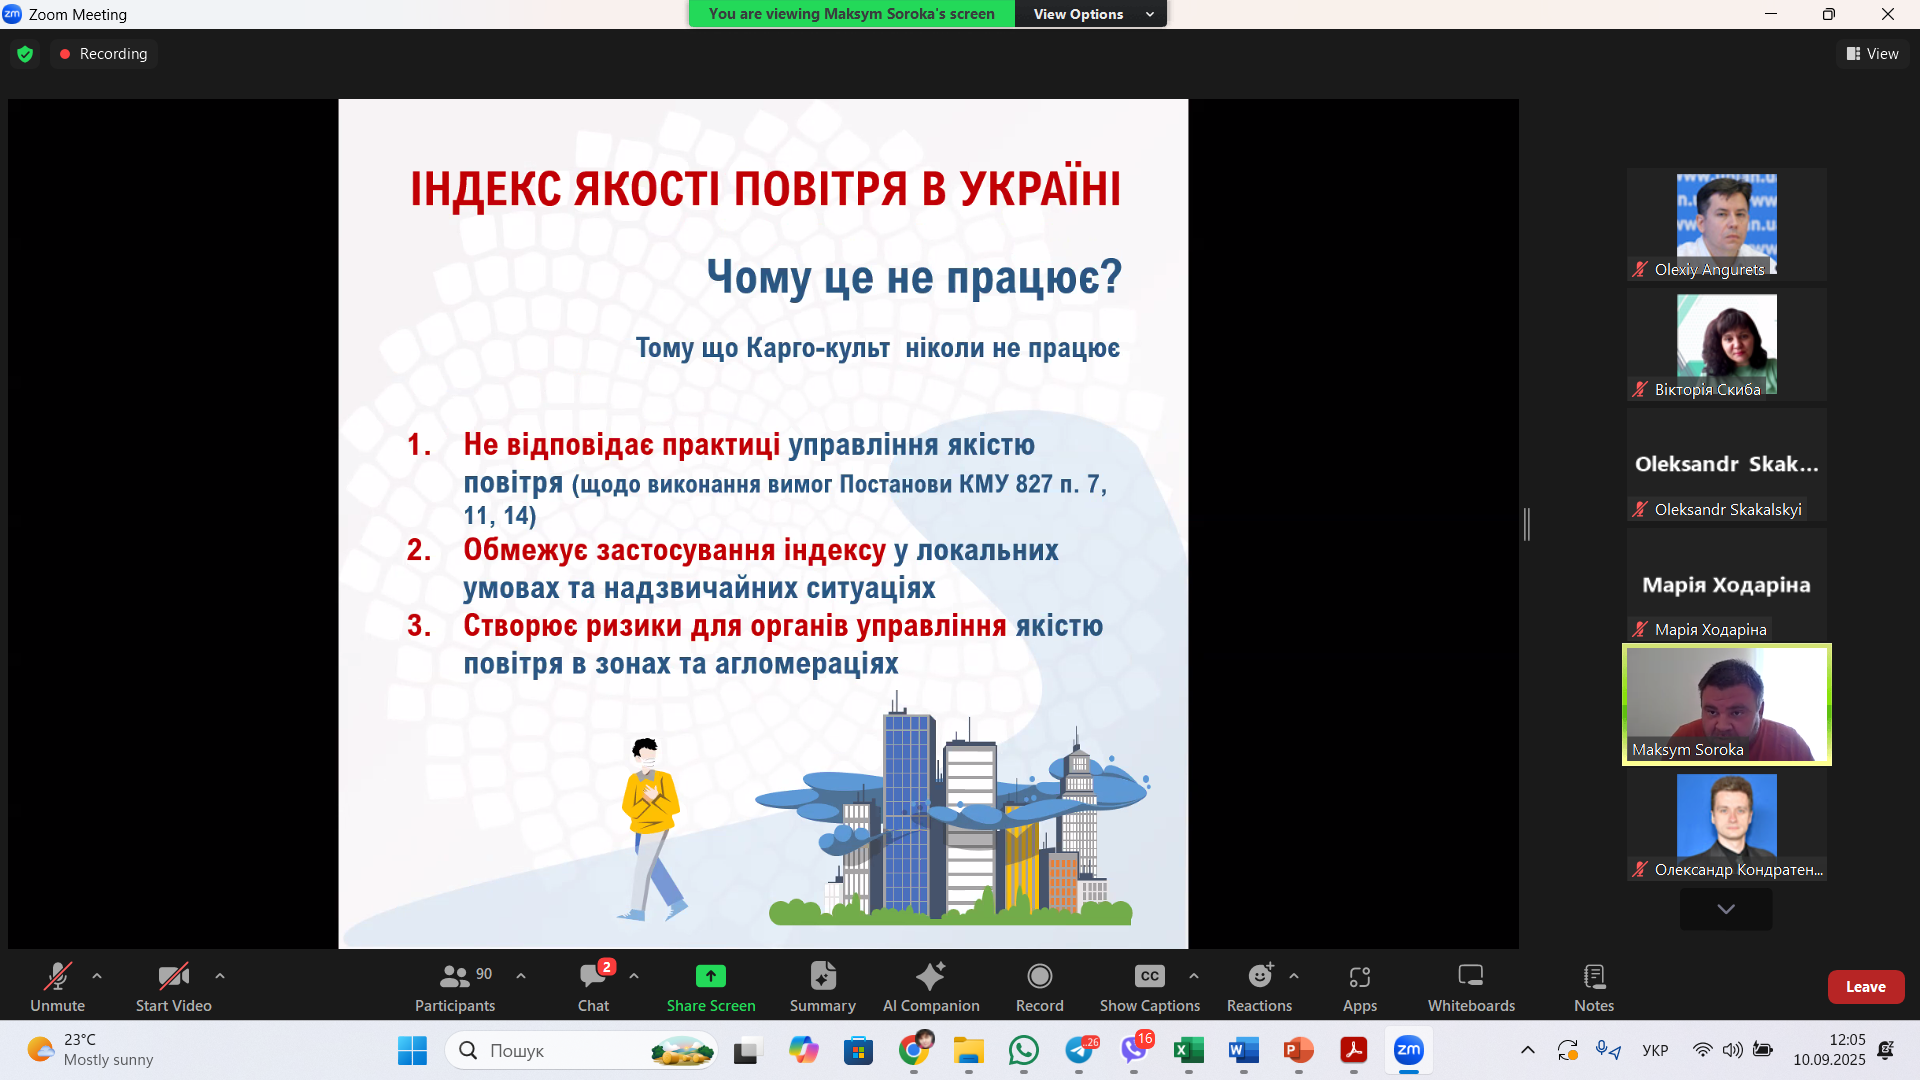The image size is (1920, 1080).
Task: Click Share Screen to present
Action: (710, 986)
